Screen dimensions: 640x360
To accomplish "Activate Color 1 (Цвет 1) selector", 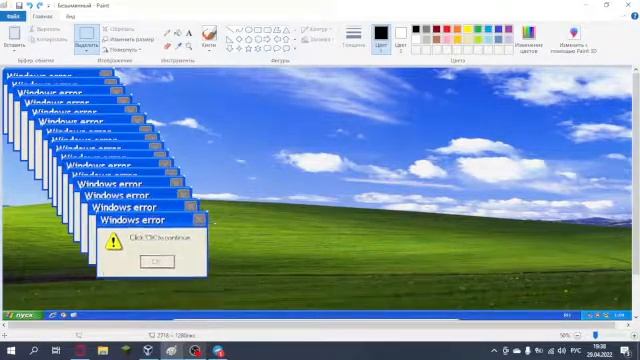I will tap(381, 39).
